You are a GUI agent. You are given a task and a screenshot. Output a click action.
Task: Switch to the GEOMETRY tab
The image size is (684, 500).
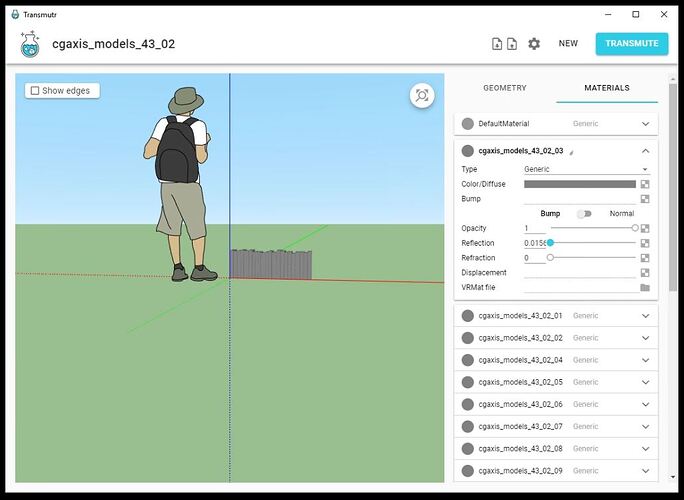click(x=505, y=88)
